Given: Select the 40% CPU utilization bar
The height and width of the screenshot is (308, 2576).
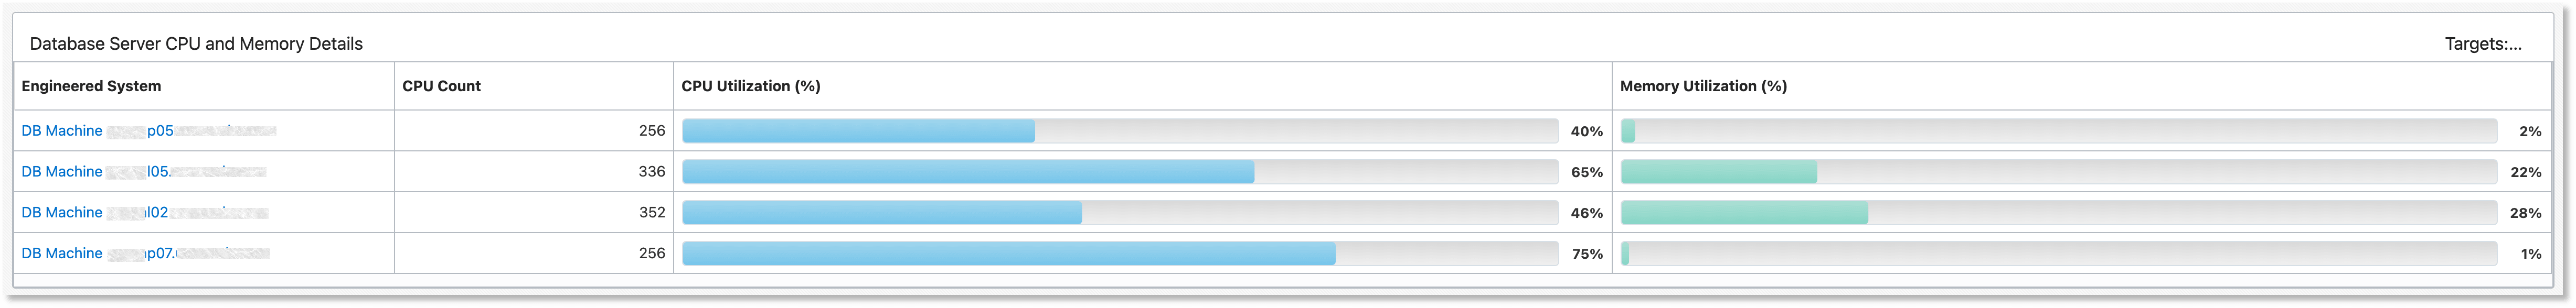Looking at the screenshot, I should [x=1120, y=131].
